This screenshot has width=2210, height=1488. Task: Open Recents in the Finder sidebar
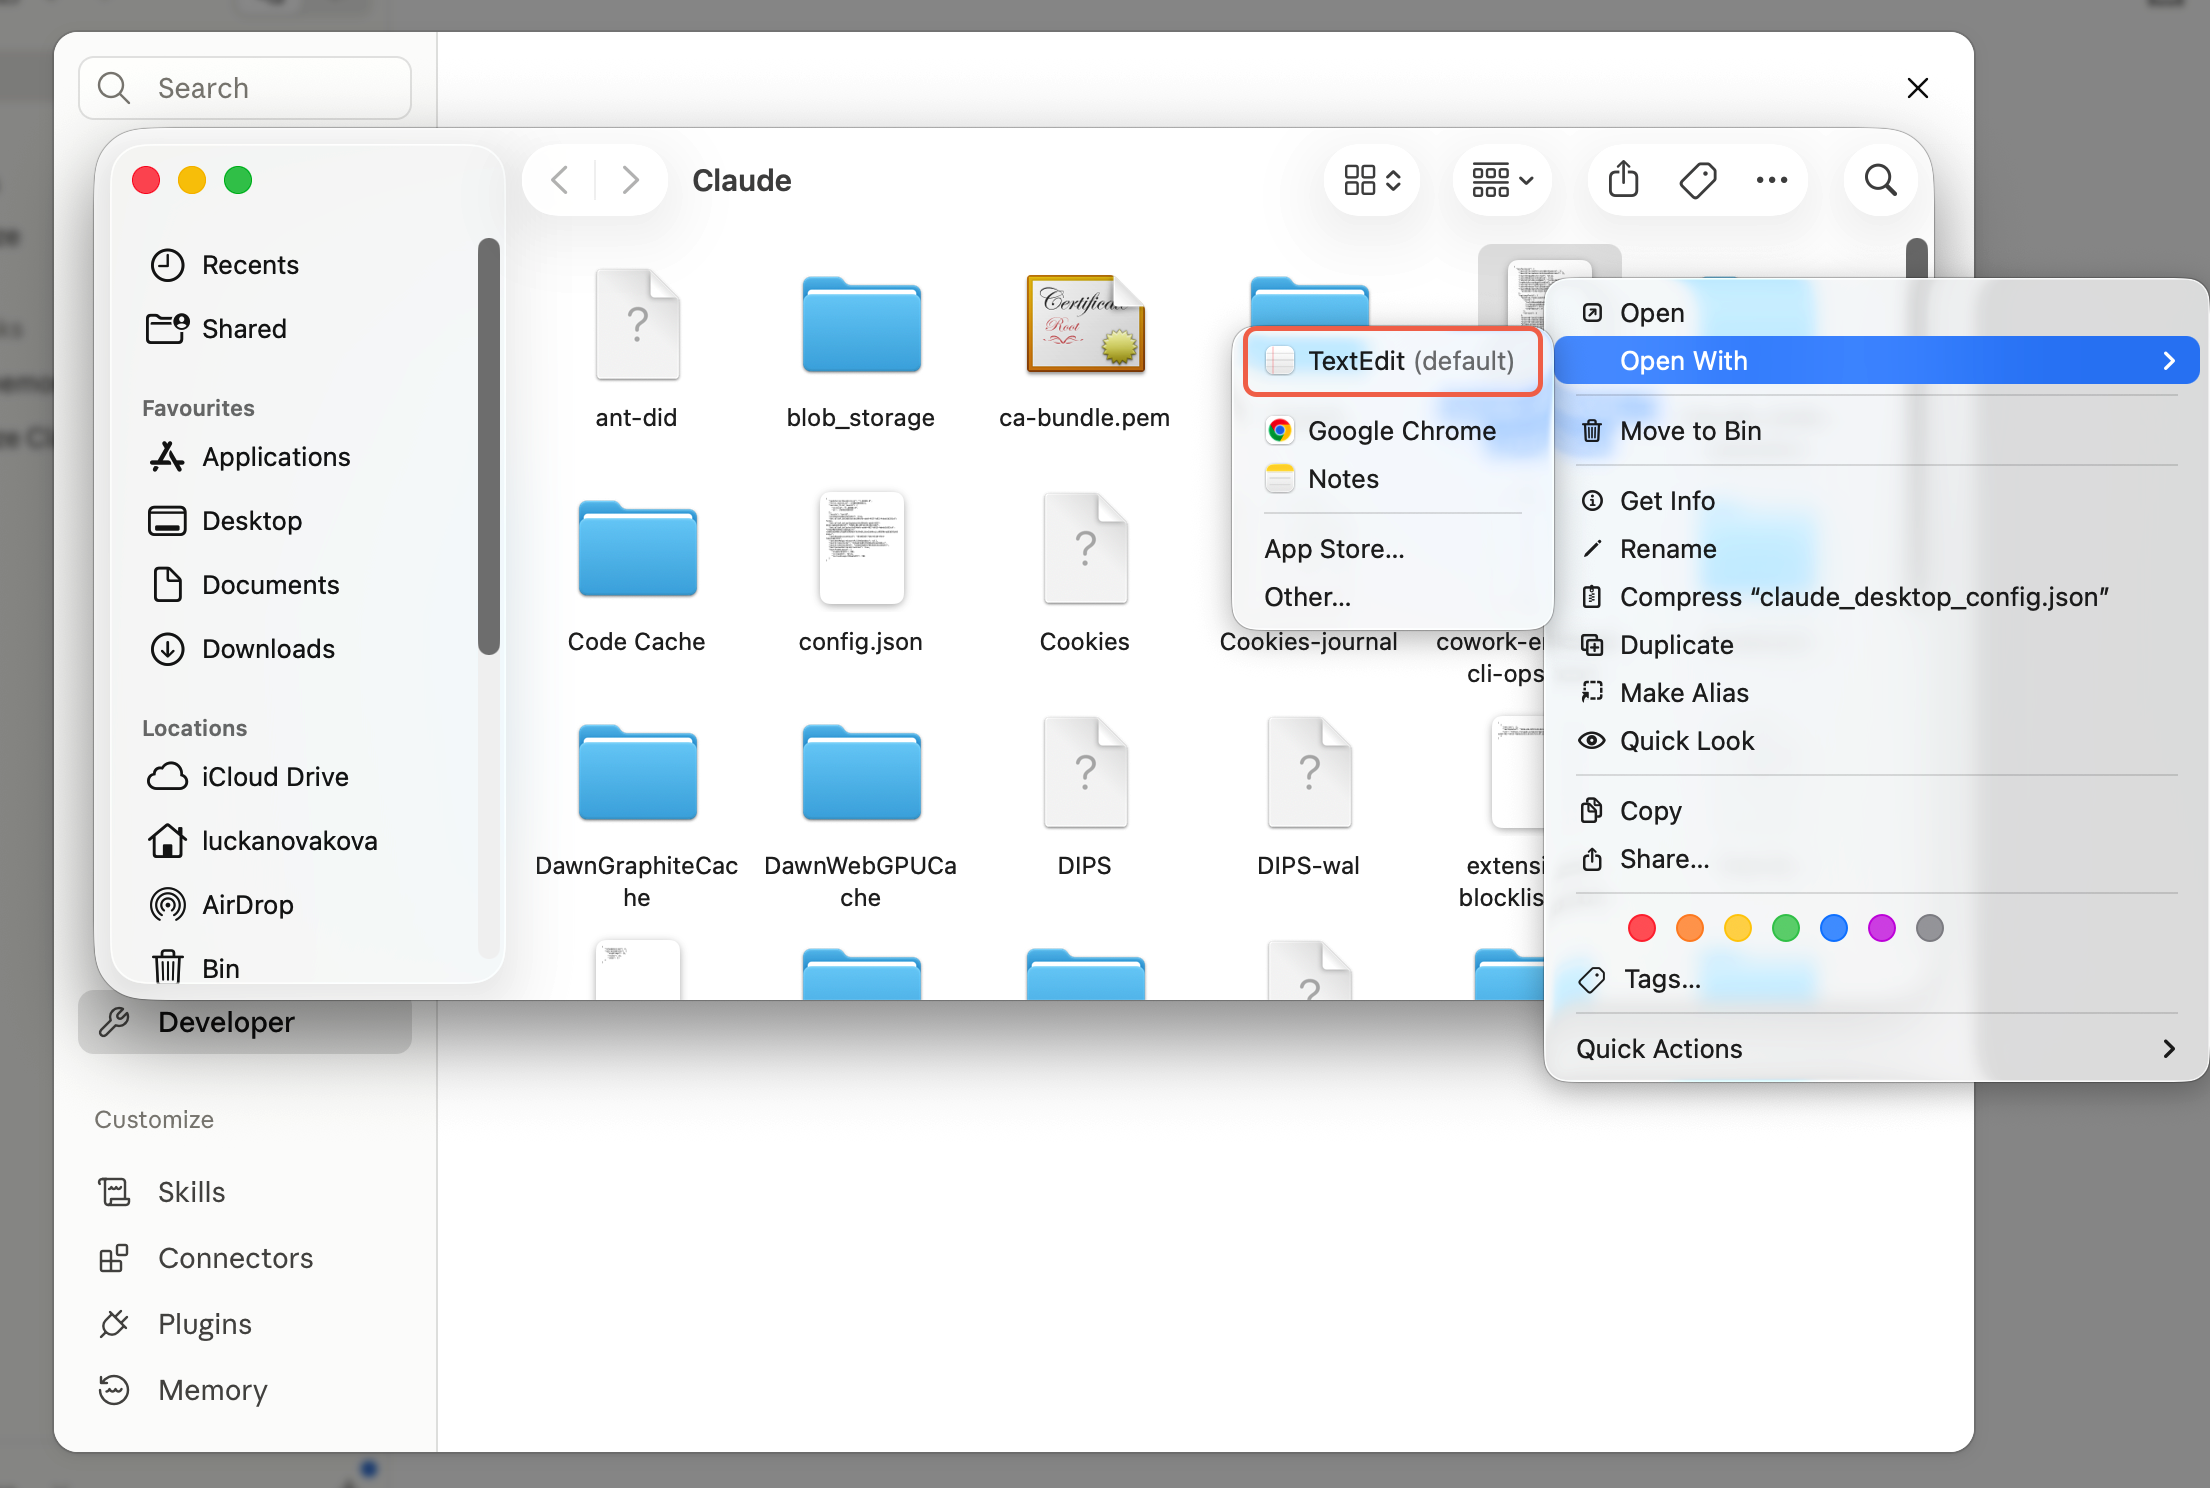coord(225,265)
